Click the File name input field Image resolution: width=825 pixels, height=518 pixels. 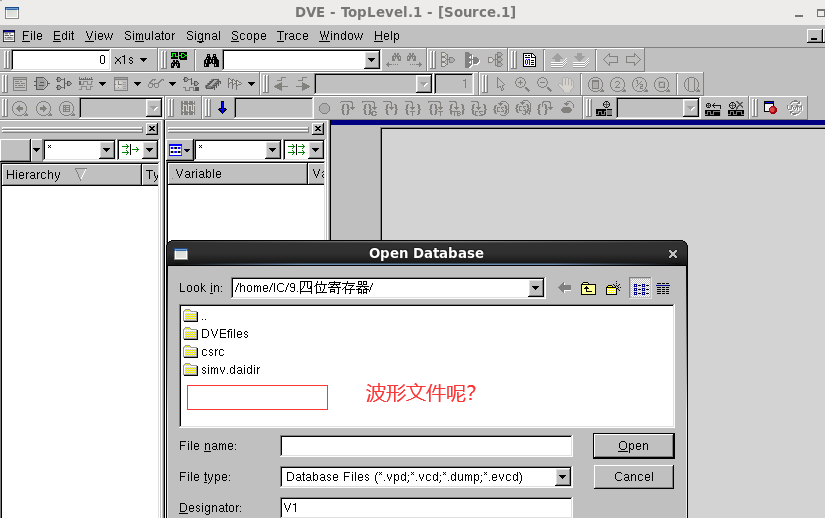click(426, 446)
